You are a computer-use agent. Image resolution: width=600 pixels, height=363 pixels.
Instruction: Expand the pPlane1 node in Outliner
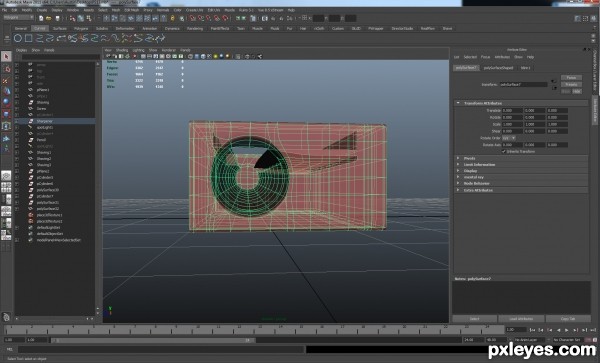[x=17, y=90]
